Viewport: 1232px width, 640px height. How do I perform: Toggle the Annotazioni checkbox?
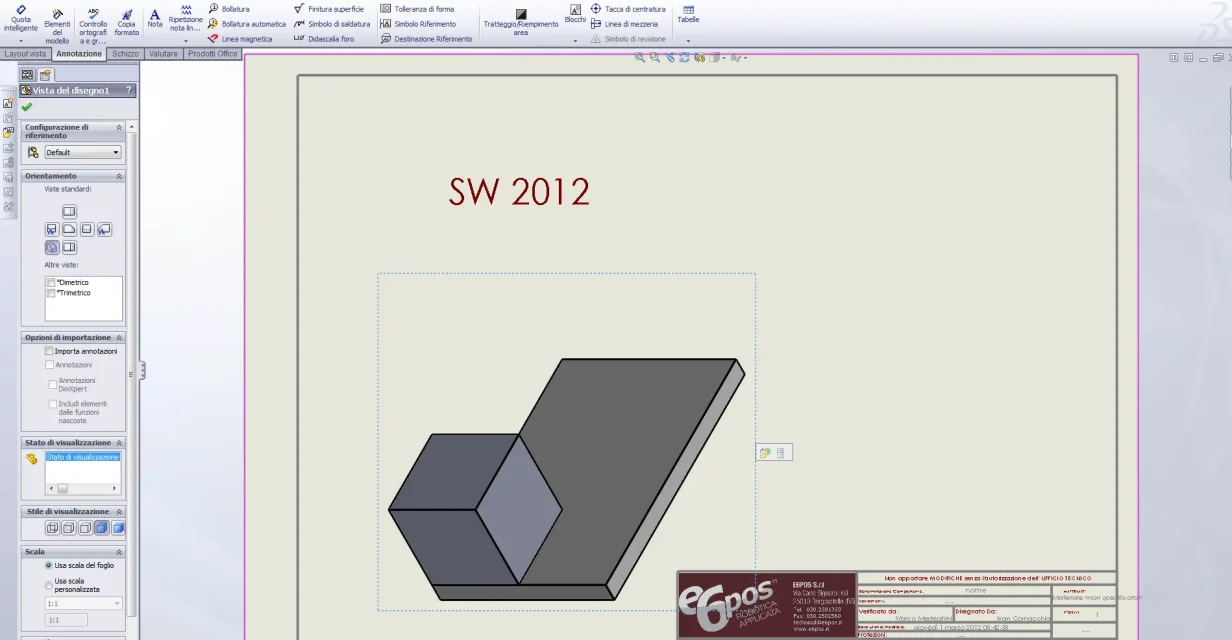pyautogui.click(x=49, y=365)
